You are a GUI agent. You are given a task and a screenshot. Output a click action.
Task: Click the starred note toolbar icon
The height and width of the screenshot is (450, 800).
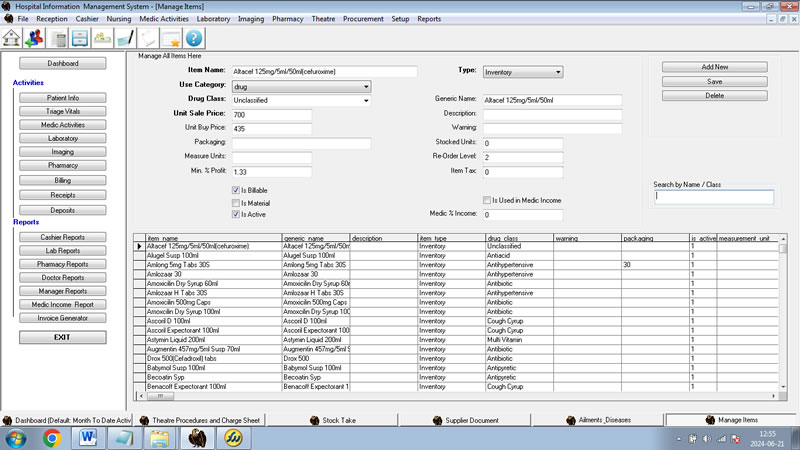(171, 38)
